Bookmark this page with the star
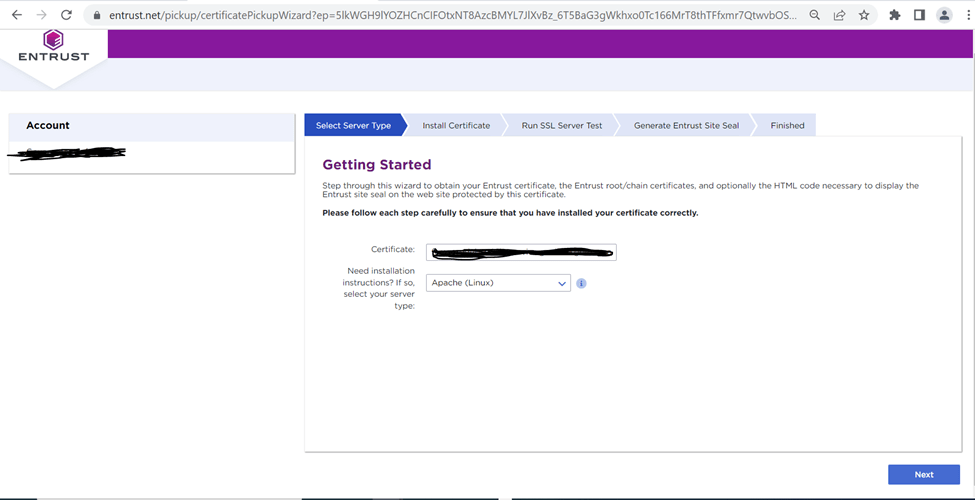Viewport: 975px width, 500px height. (x=864, y=15)
